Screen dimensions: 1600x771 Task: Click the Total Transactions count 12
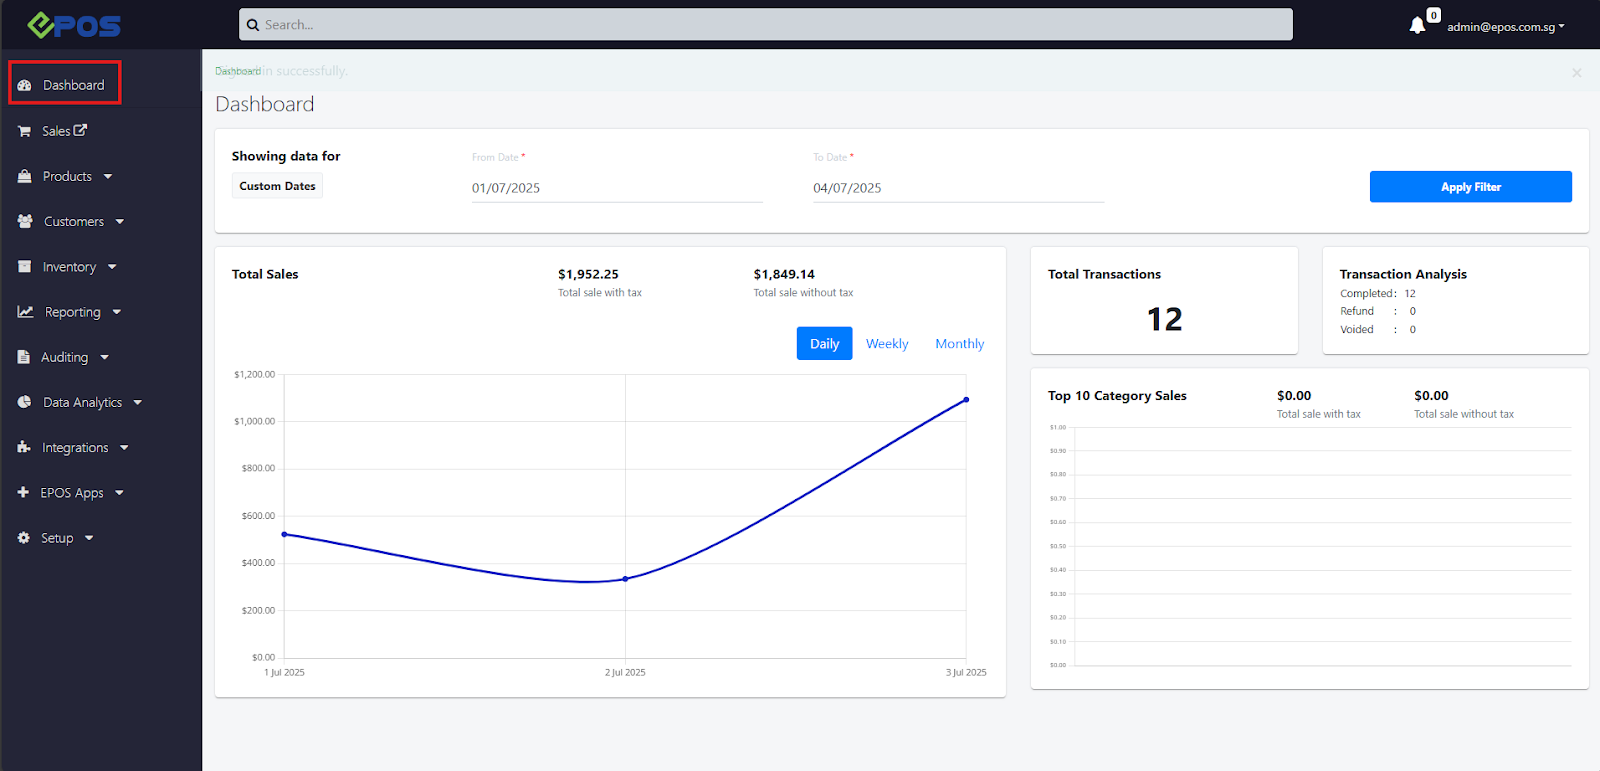tap(1164, 319)
